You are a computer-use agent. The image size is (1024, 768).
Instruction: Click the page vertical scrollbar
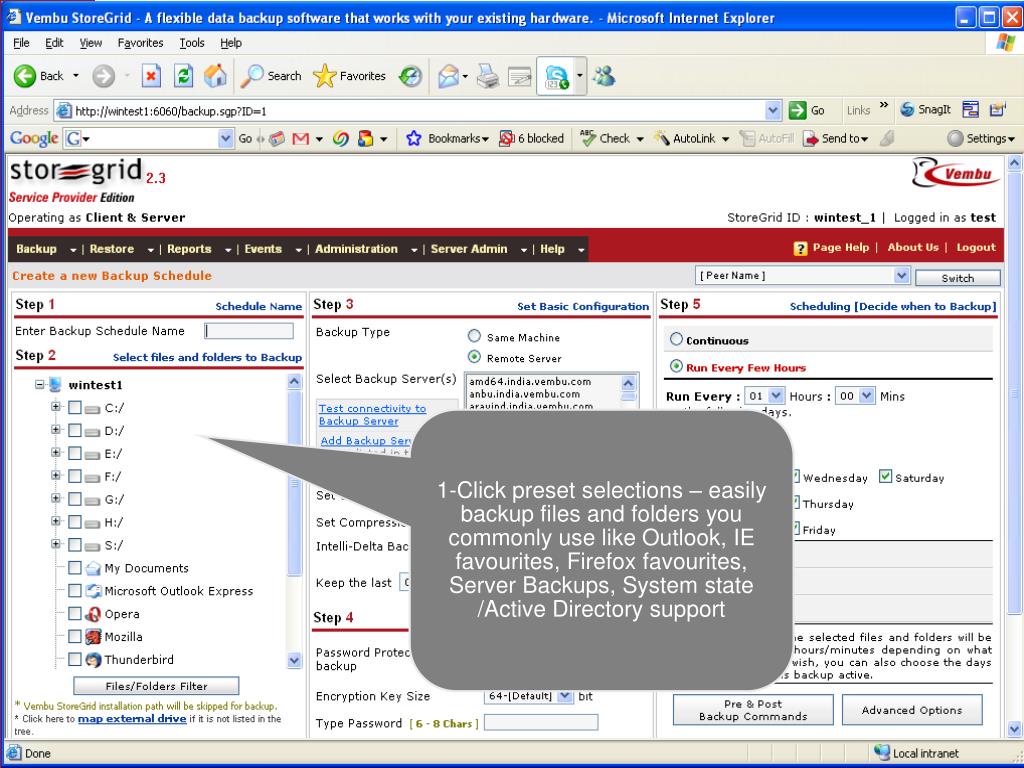(x=1014, y=445)
